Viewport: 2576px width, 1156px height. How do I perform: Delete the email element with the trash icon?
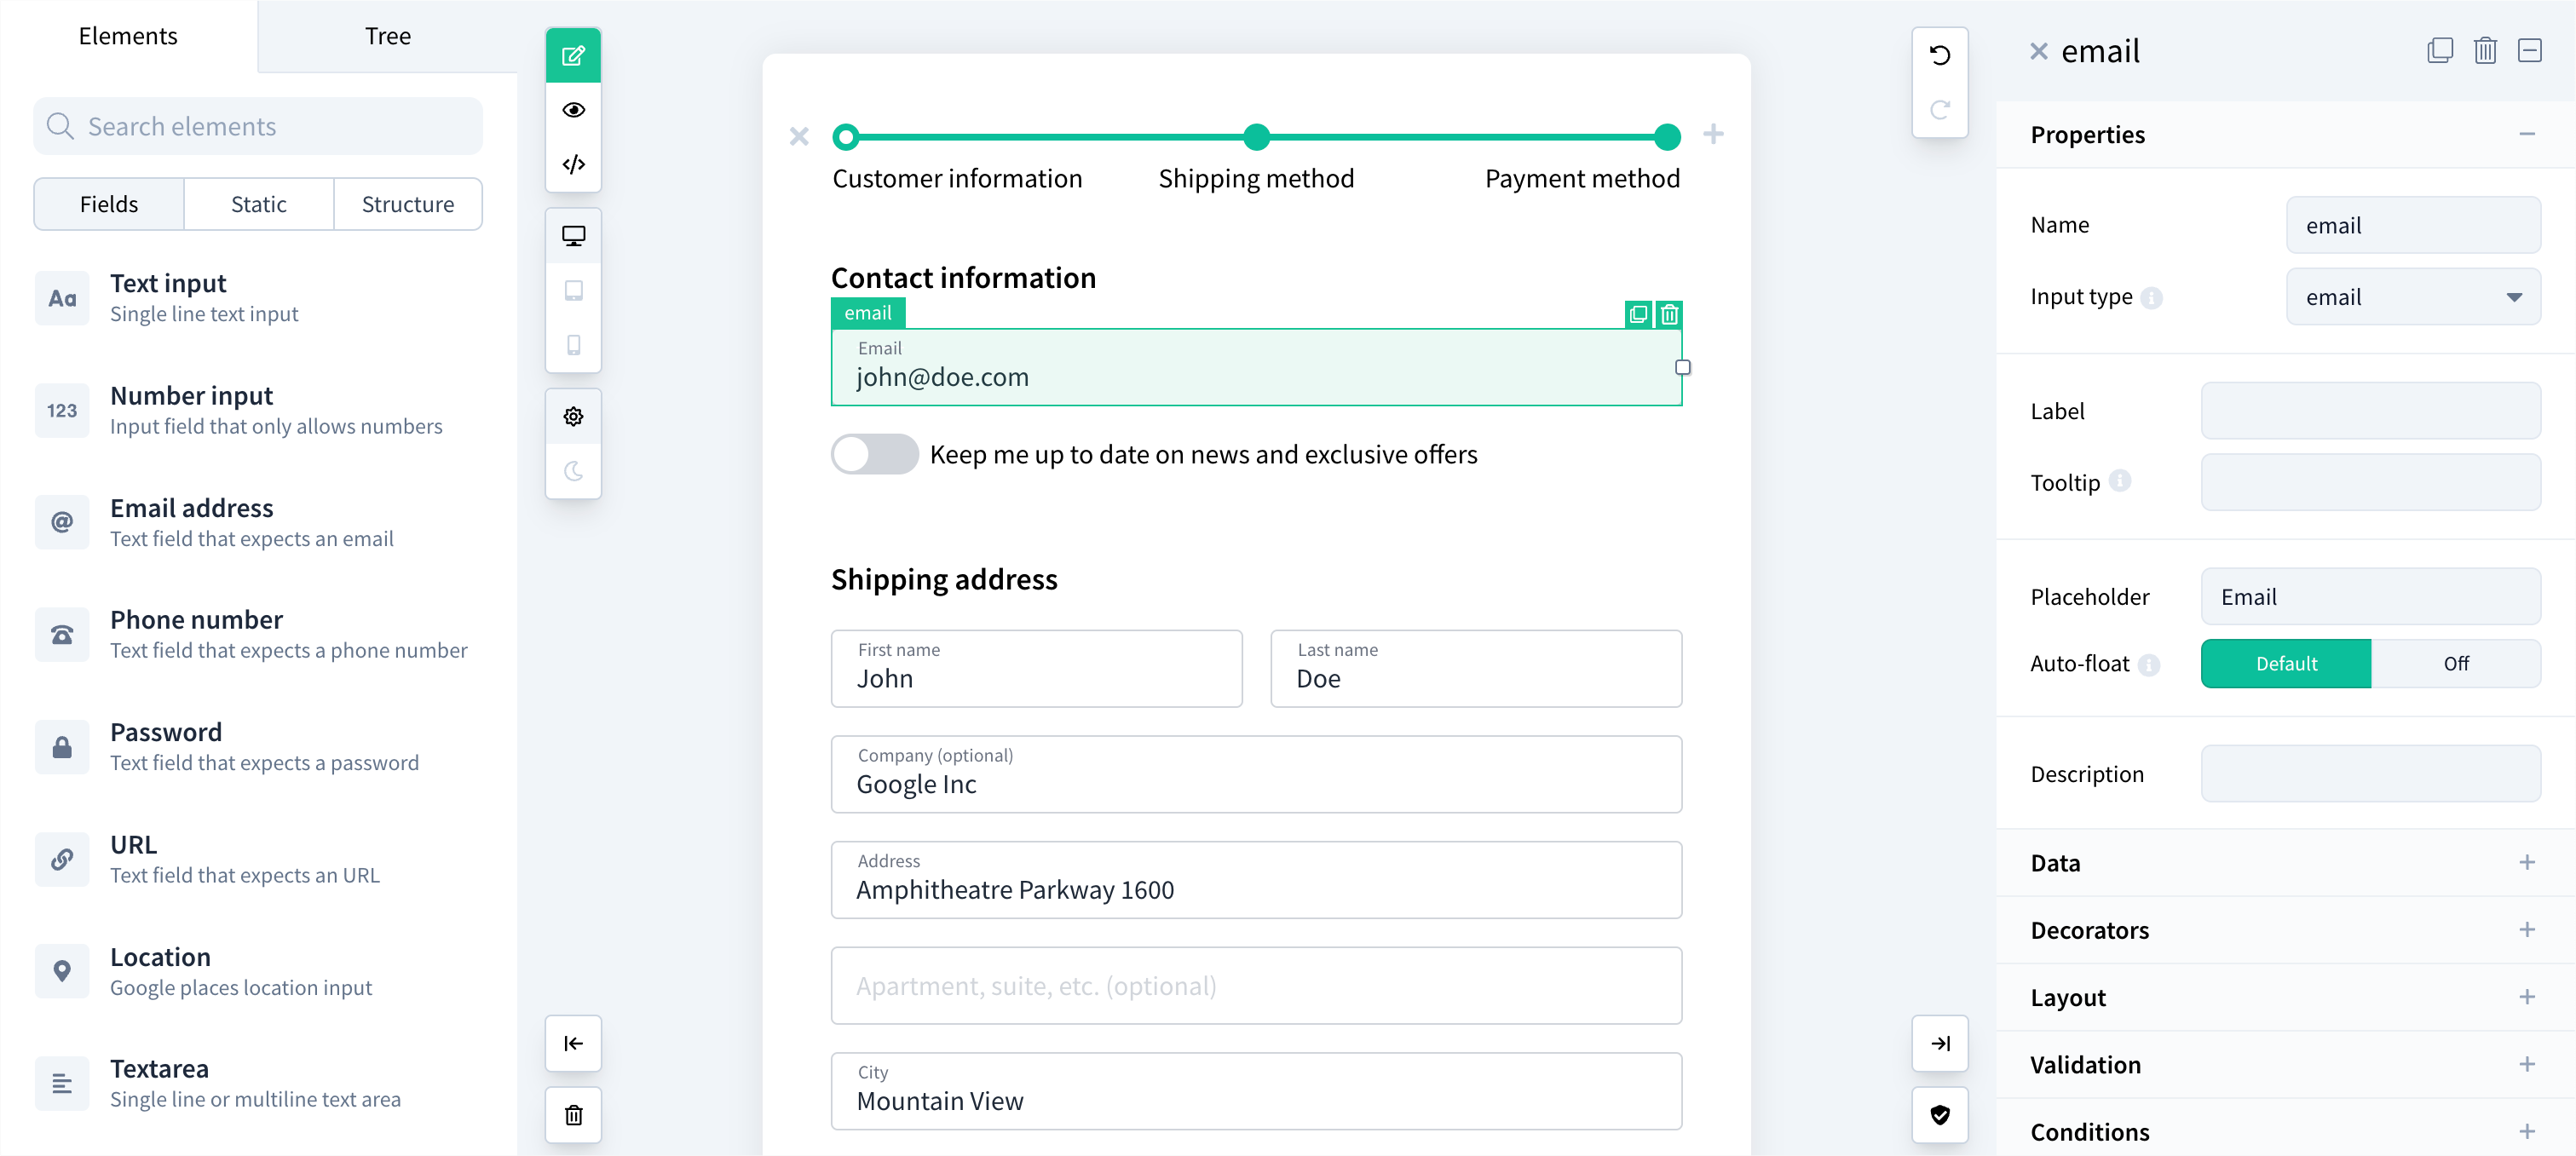[x=1668, y=314]
